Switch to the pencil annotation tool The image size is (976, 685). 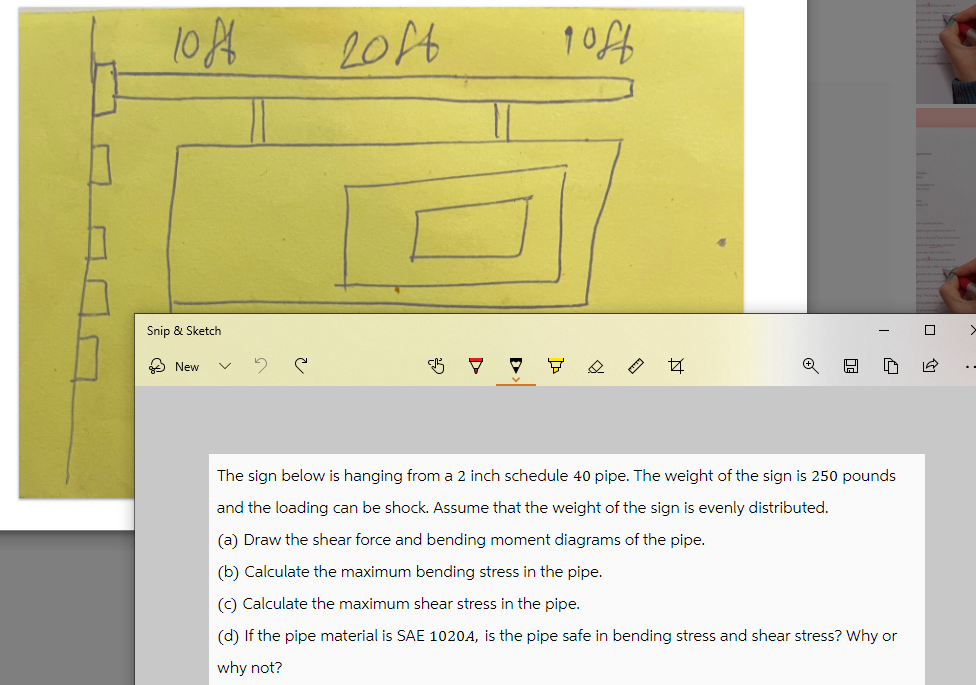coord(516,364)
